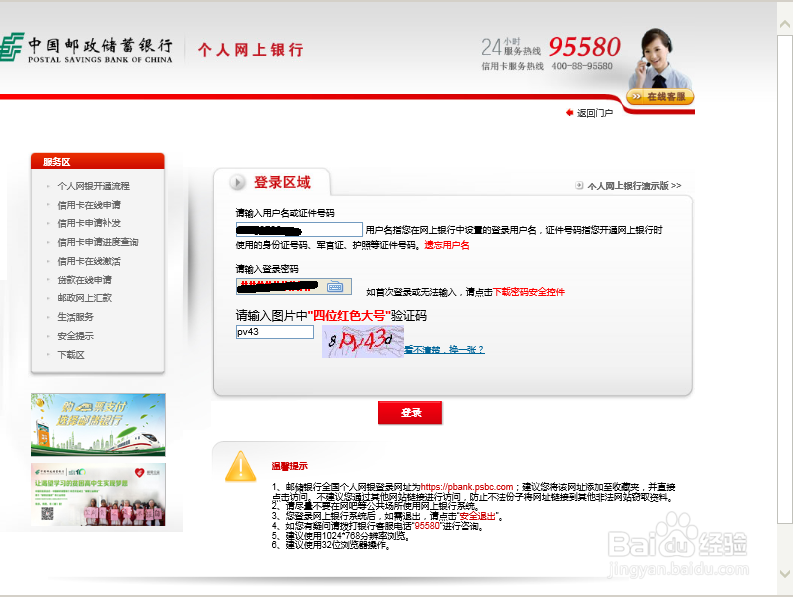The width and height of the screenshot is (793, 597).
Task: Open the 在线客服 online service button
Action: (x=659, y=97)
